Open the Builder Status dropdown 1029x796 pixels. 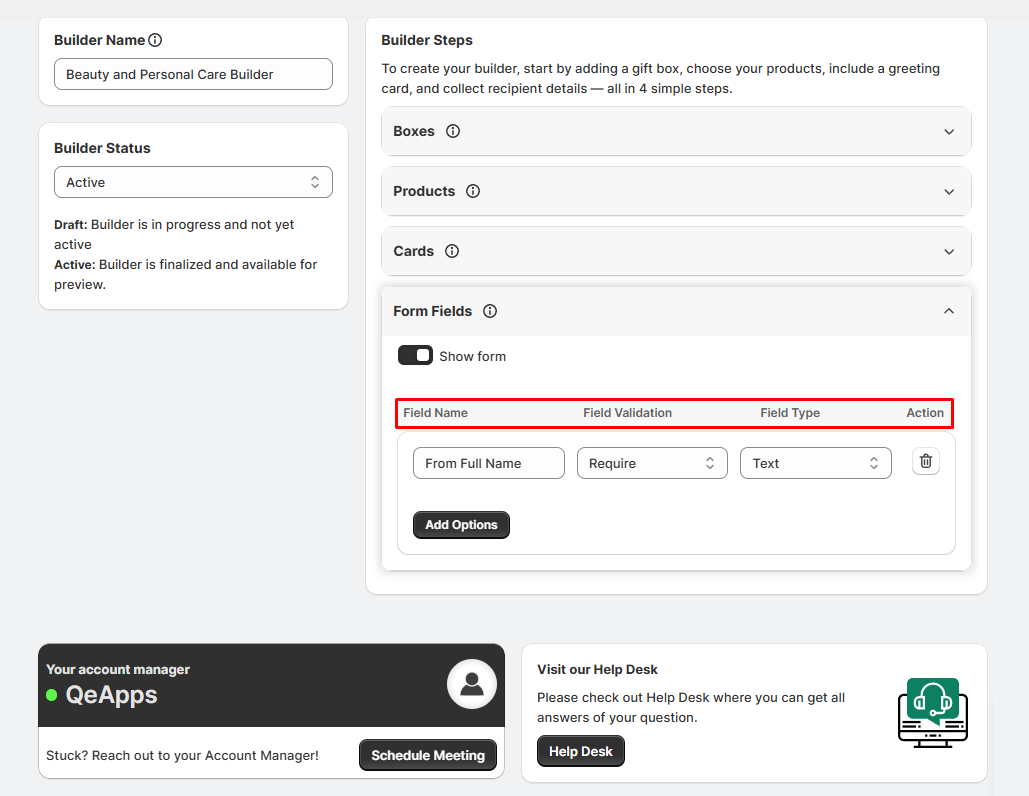coord(193,182)
